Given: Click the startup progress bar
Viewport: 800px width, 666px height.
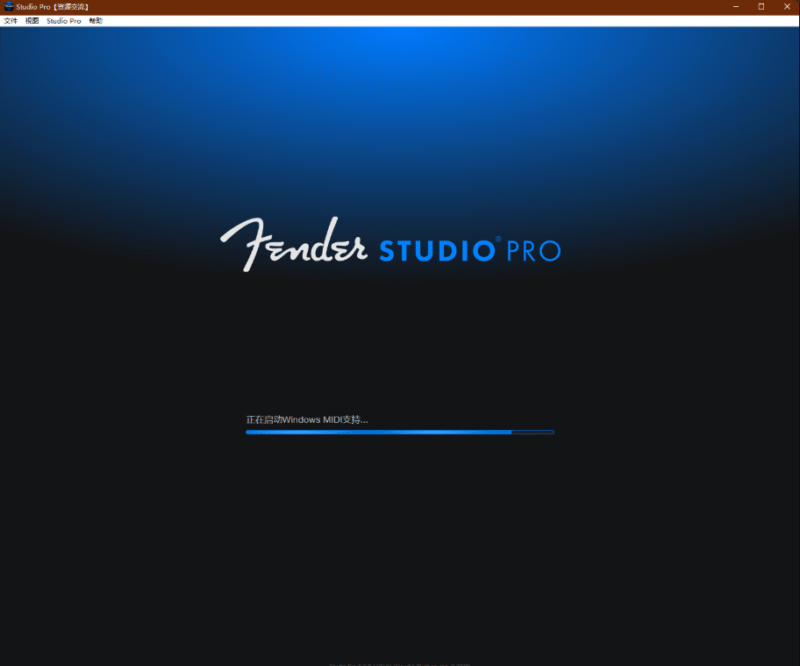Looking at the screenshot, I should (400, 432).
